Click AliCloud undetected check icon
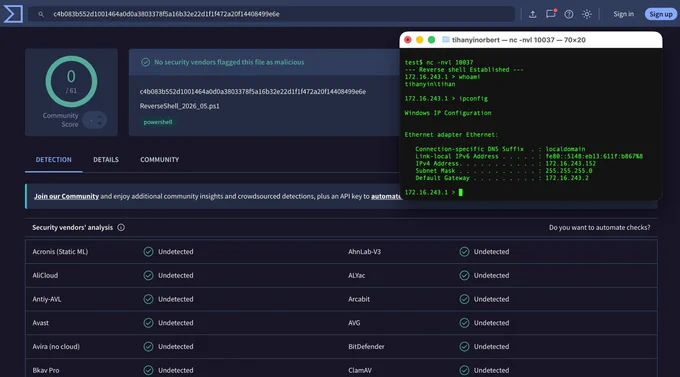 [148, 275]
